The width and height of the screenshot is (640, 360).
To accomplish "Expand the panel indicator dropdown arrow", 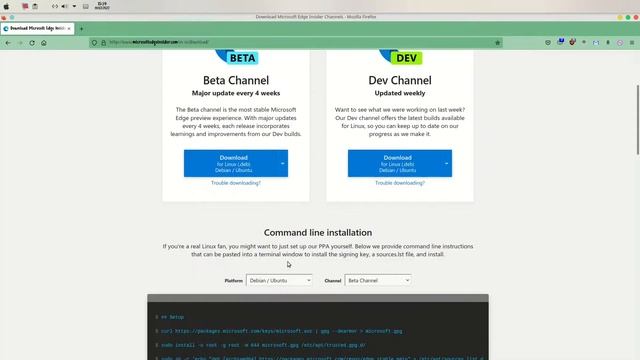I will click(74, 6).
